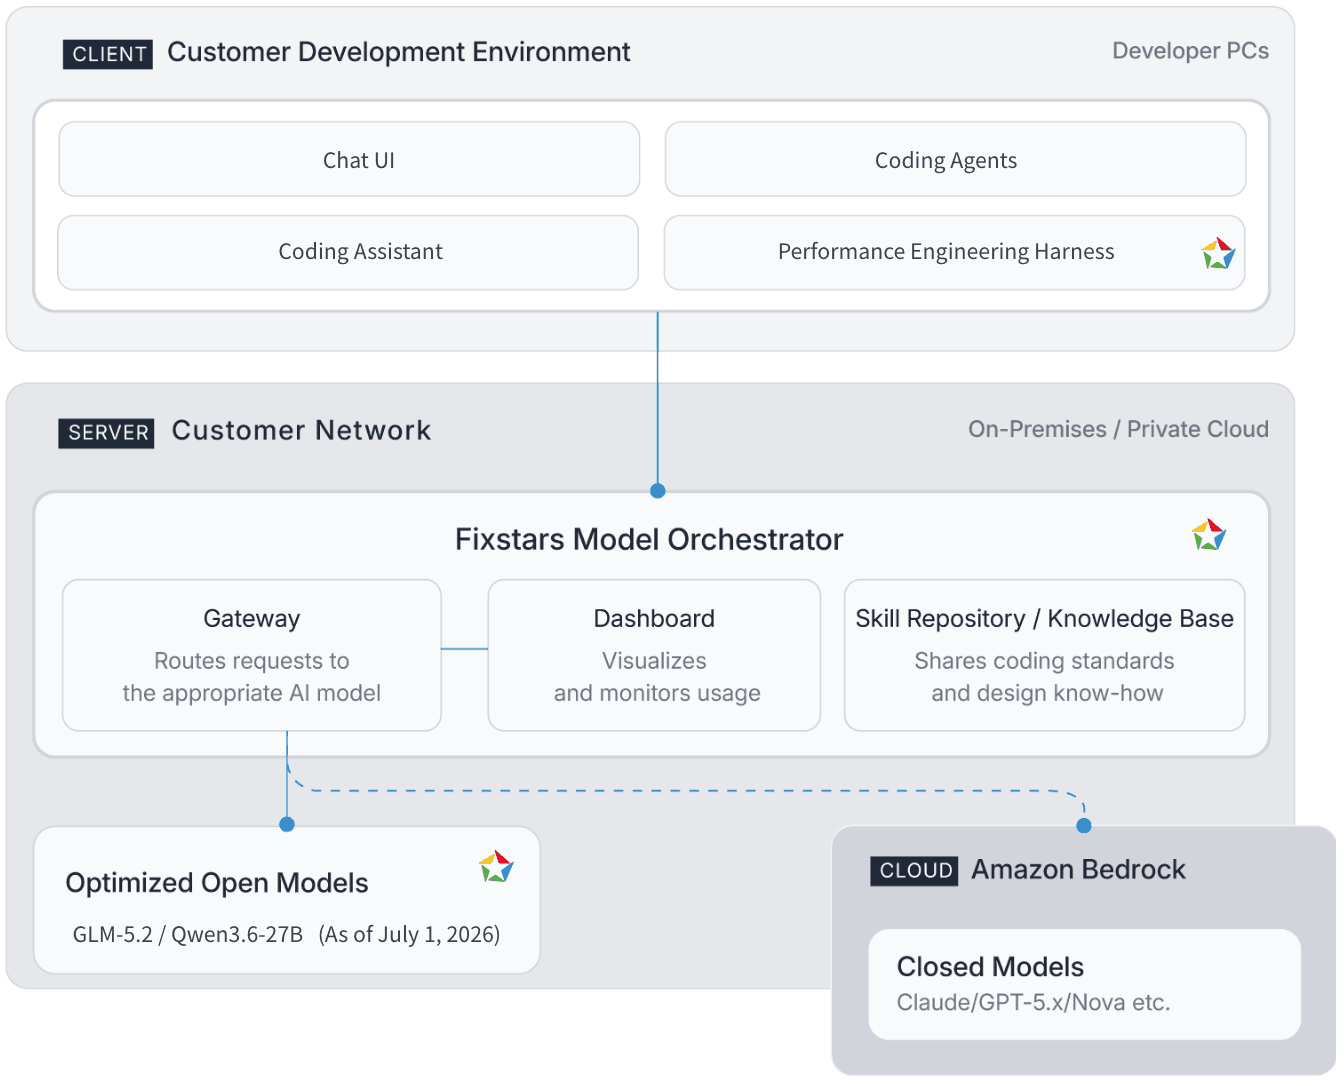Click the CLIENT badge
This screenshot has width=1342, height=1080.
108,54
